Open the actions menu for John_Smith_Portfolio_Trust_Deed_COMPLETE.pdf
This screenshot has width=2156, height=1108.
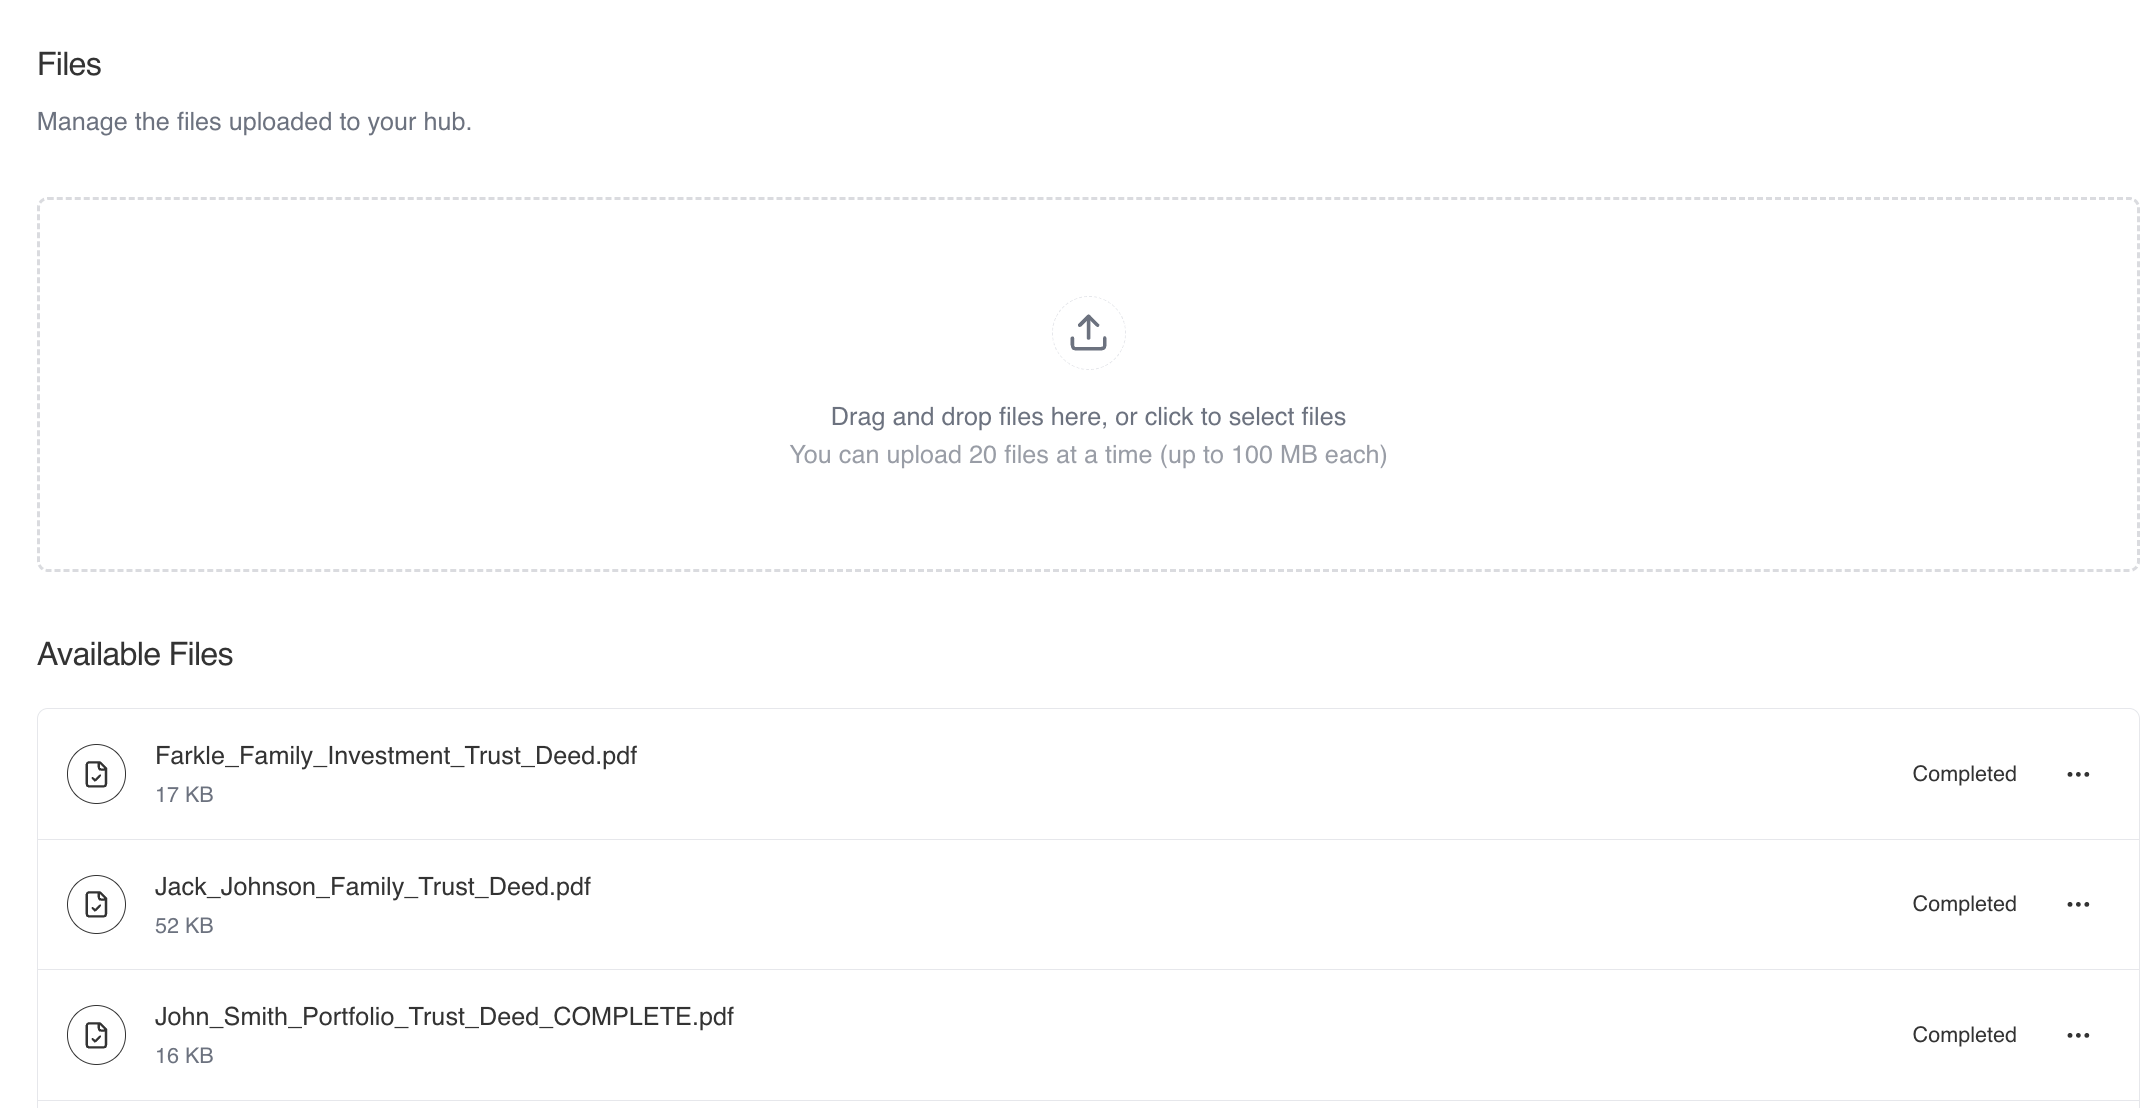tap(2078, 1034)
